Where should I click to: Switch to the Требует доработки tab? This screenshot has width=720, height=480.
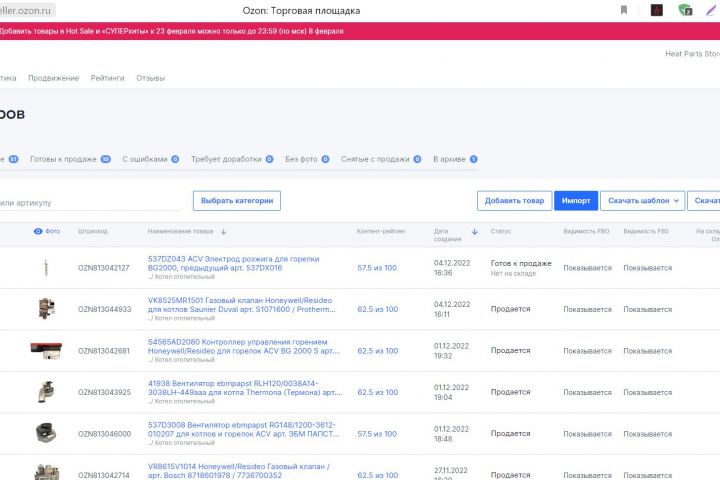[x=232, y=159]
